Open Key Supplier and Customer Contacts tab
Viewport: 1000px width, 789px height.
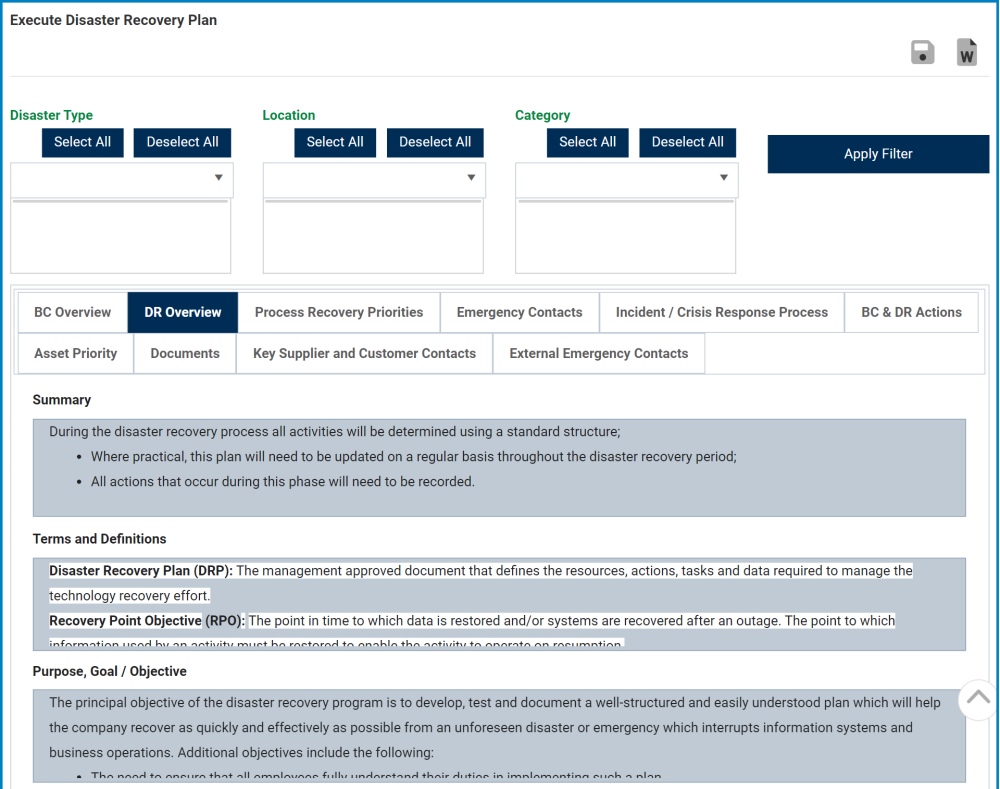click(x=364, y=353)
